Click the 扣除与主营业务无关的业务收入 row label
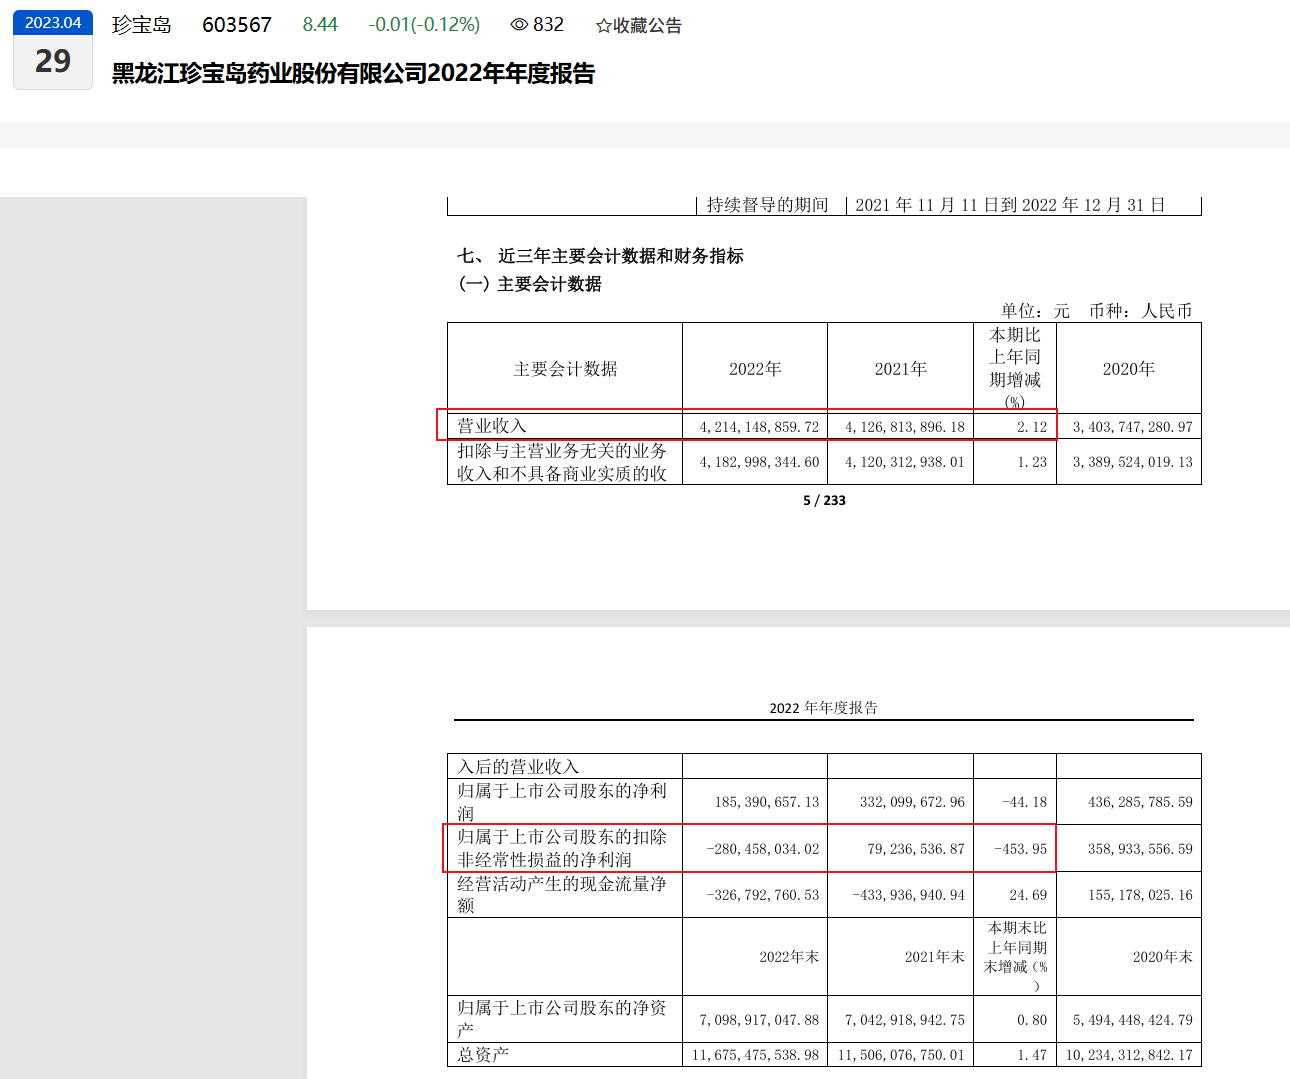The width and height of the screenshot is (1290, 1079). (x=562, y=462)
